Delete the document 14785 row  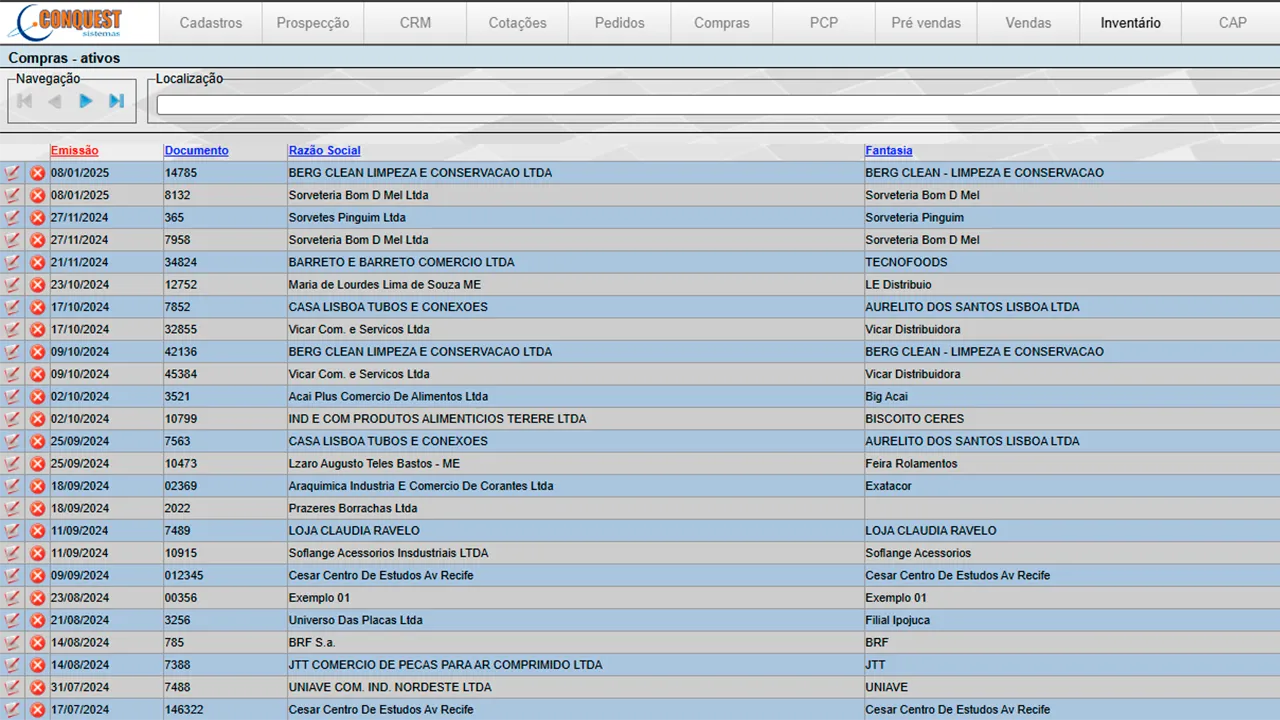(x=37, y=173)
